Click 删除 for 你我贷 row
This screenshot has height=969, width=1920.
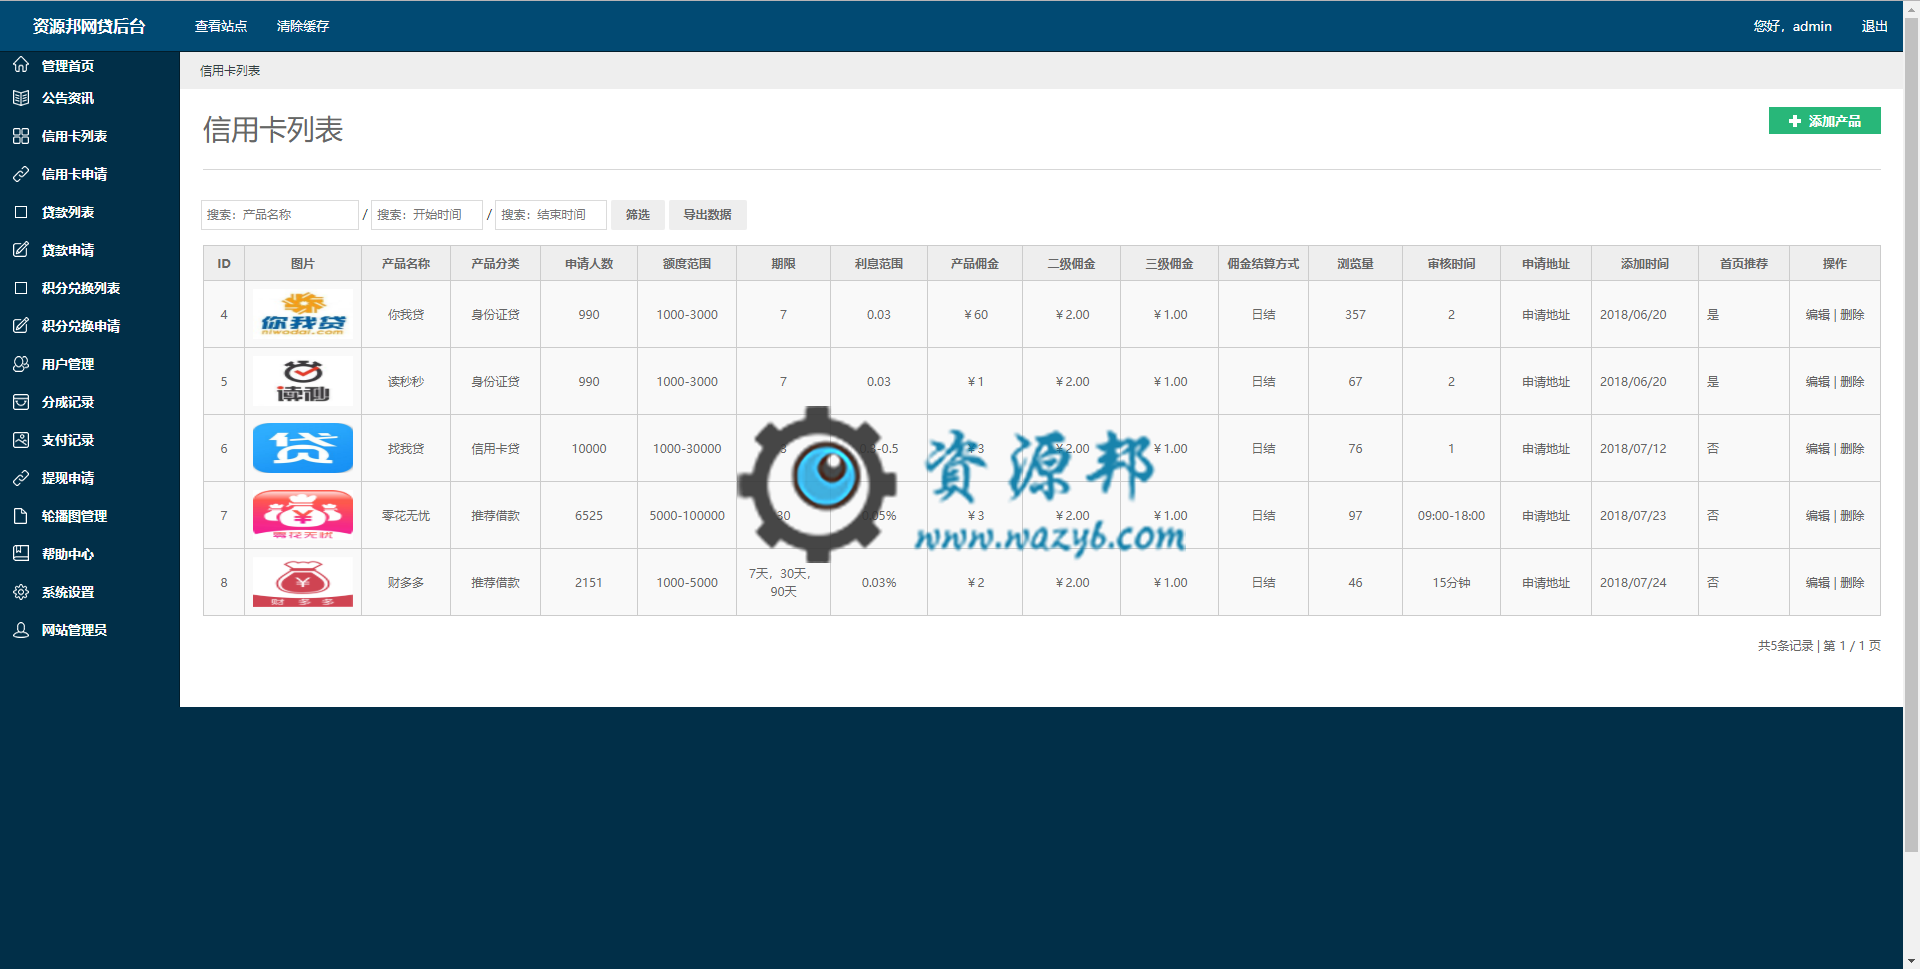coord(1852,314)
